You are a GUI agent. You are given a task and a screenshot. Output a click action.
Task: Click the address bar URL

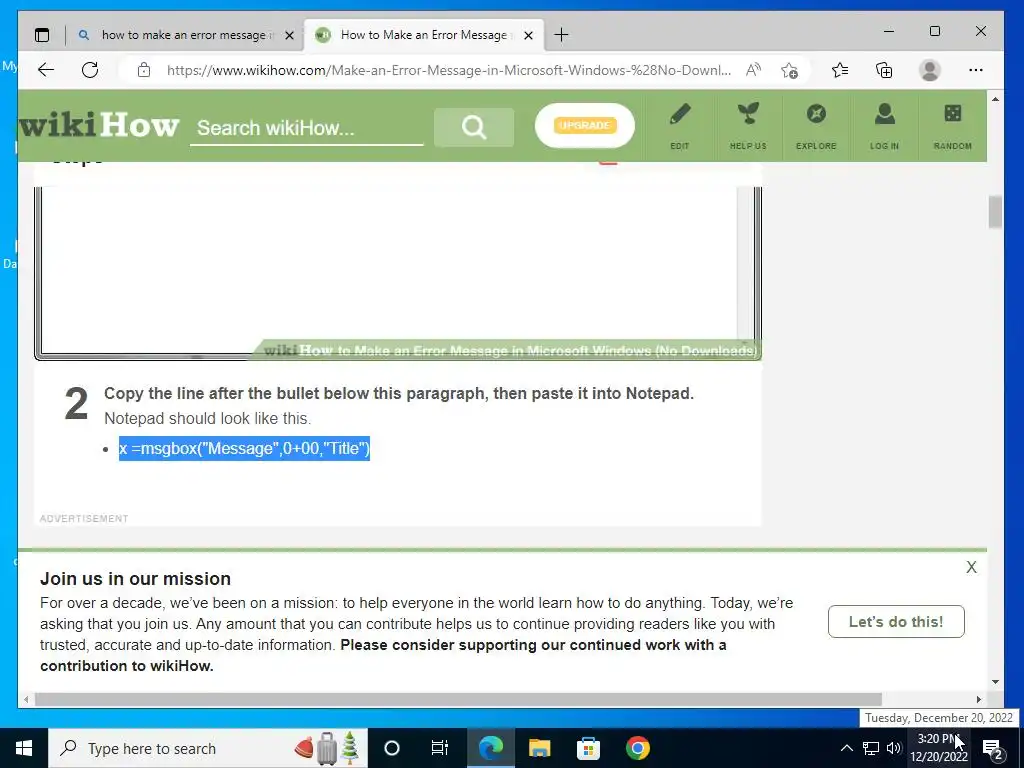(x=449, y=70)
